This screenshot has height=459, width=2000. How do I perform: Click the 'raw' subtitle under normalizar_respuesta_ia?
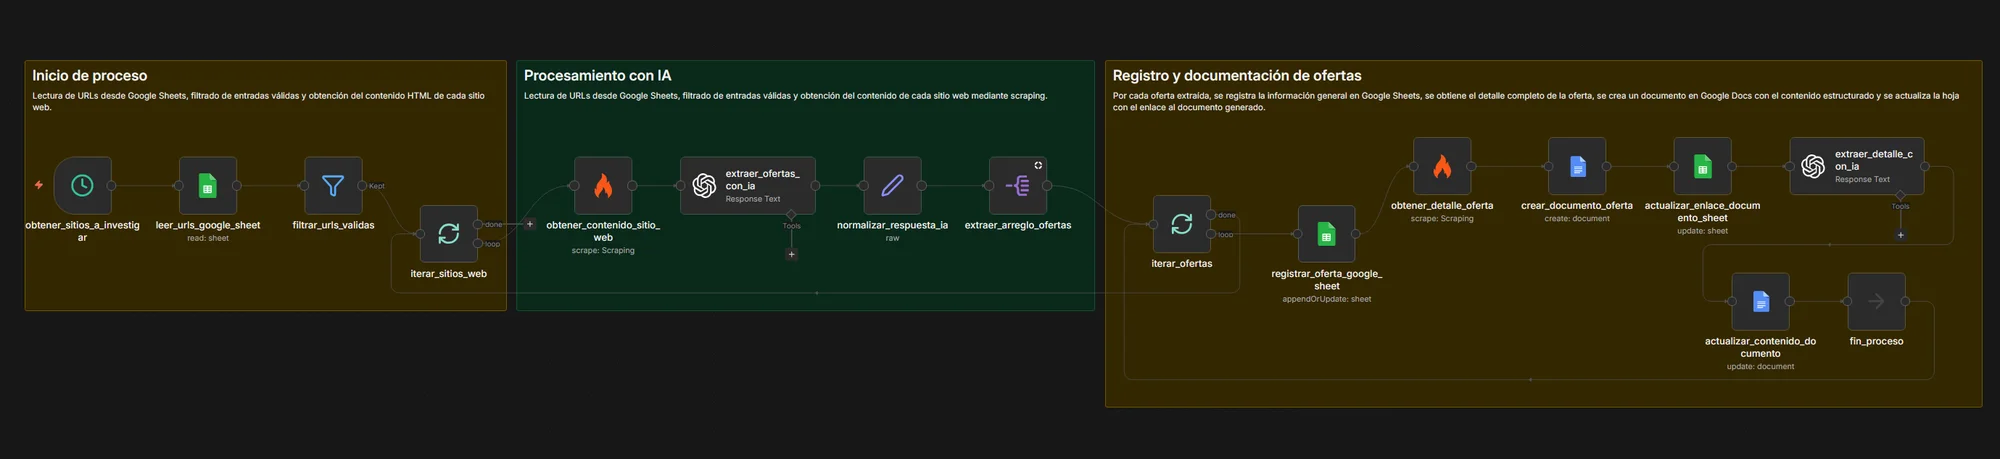click(x=892, y=238)
